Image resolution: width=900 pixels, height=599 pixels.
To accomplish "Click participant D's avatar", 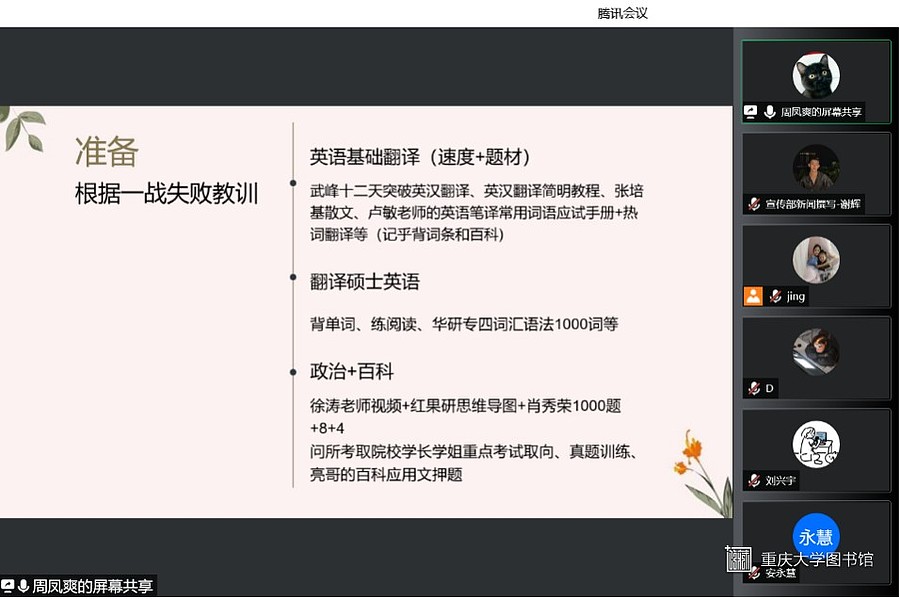I will (x=816, y=352).
